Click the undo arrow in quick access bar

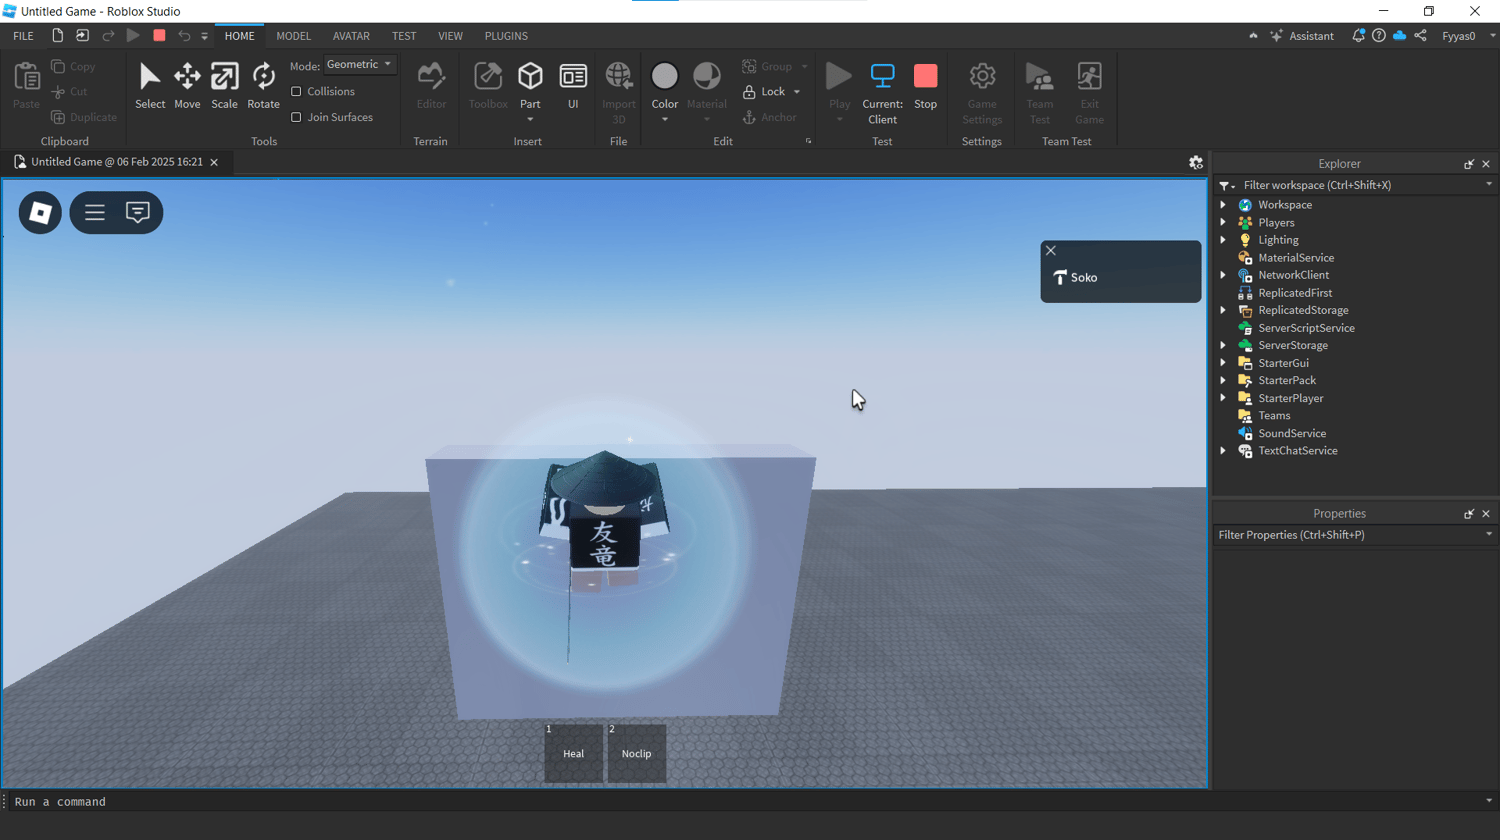[x=184, y=36]
